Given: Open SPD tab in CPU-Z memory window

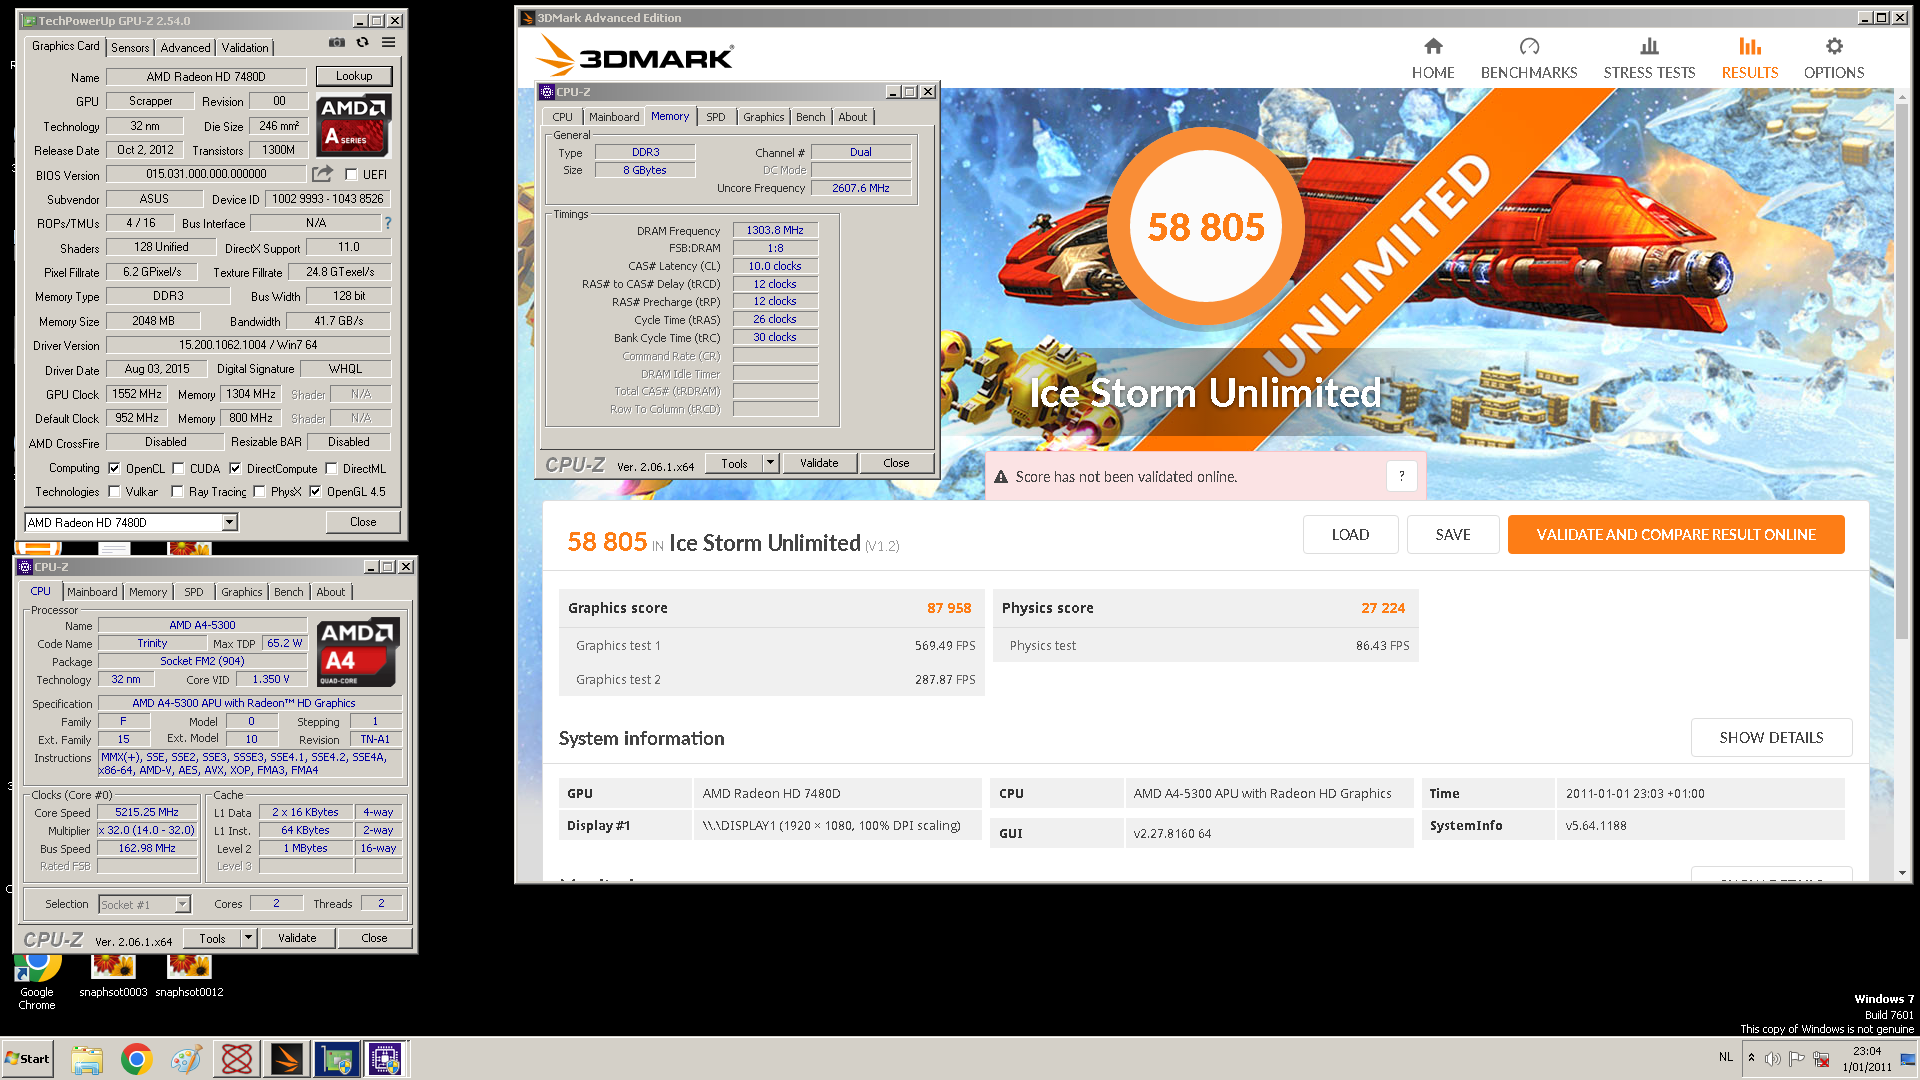Looking at the screenshot, I should click(x=715, y=117).
